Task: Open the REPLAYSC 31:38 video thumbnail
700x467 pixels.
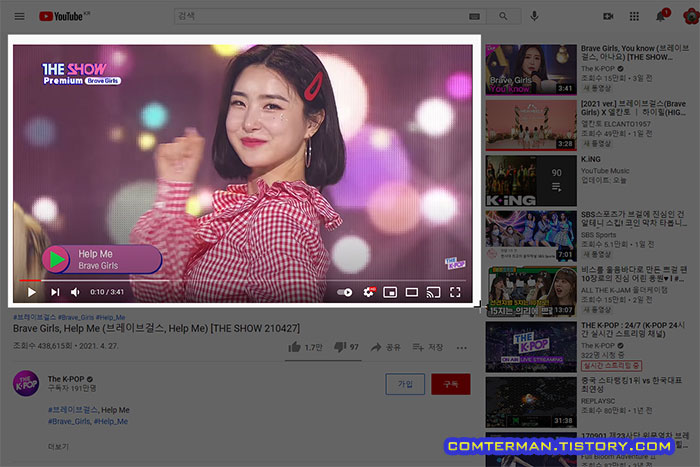Action: click(531, 402)
